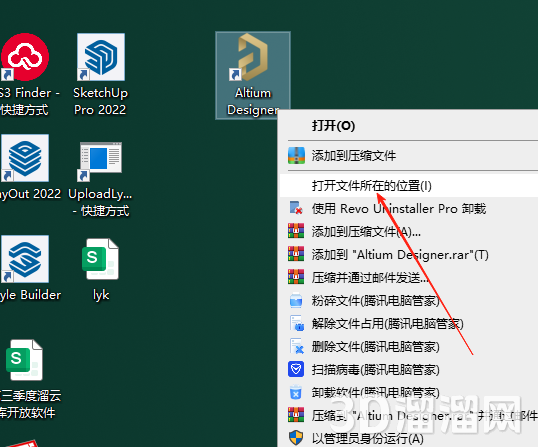Choose 解除文件占用(腾讯电脑管家) entry
This screenshot has height=447, width=538.
pos(408,324)
